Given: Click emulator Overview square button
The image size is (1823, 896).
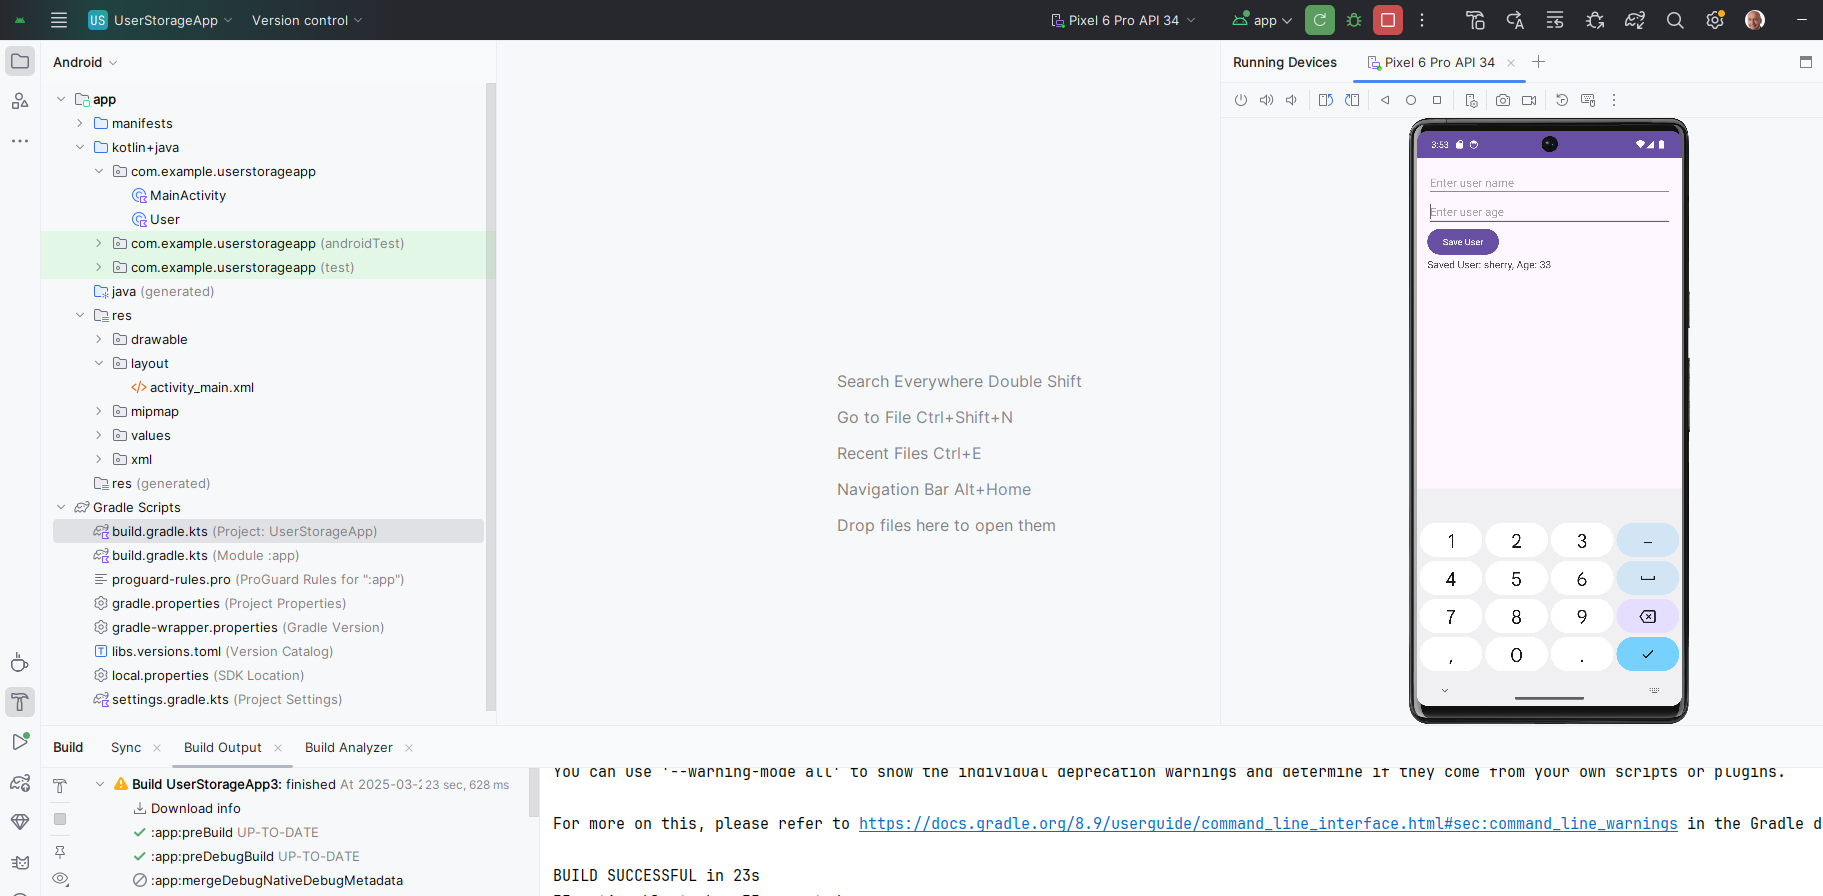Looking at the screenshot, I should 1437,100.
